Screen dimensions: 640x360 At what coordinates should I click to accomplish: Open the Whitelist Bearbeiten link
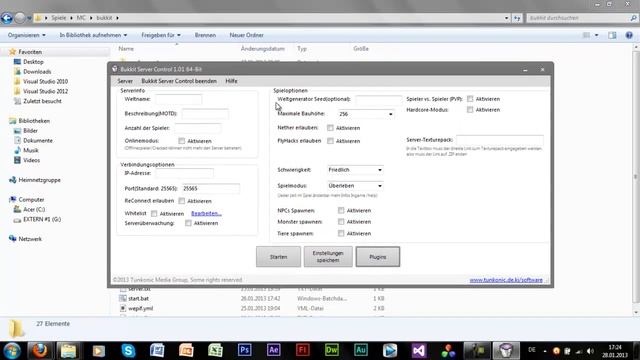[206, 213]
